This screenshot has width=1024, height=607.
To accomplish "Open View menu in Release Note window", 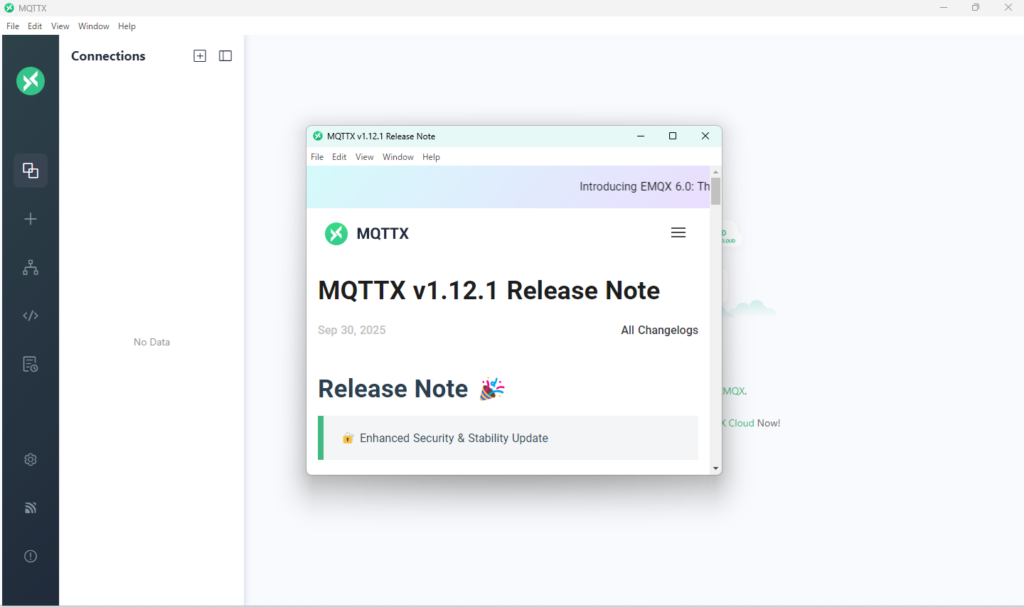I will coord(364,157).
